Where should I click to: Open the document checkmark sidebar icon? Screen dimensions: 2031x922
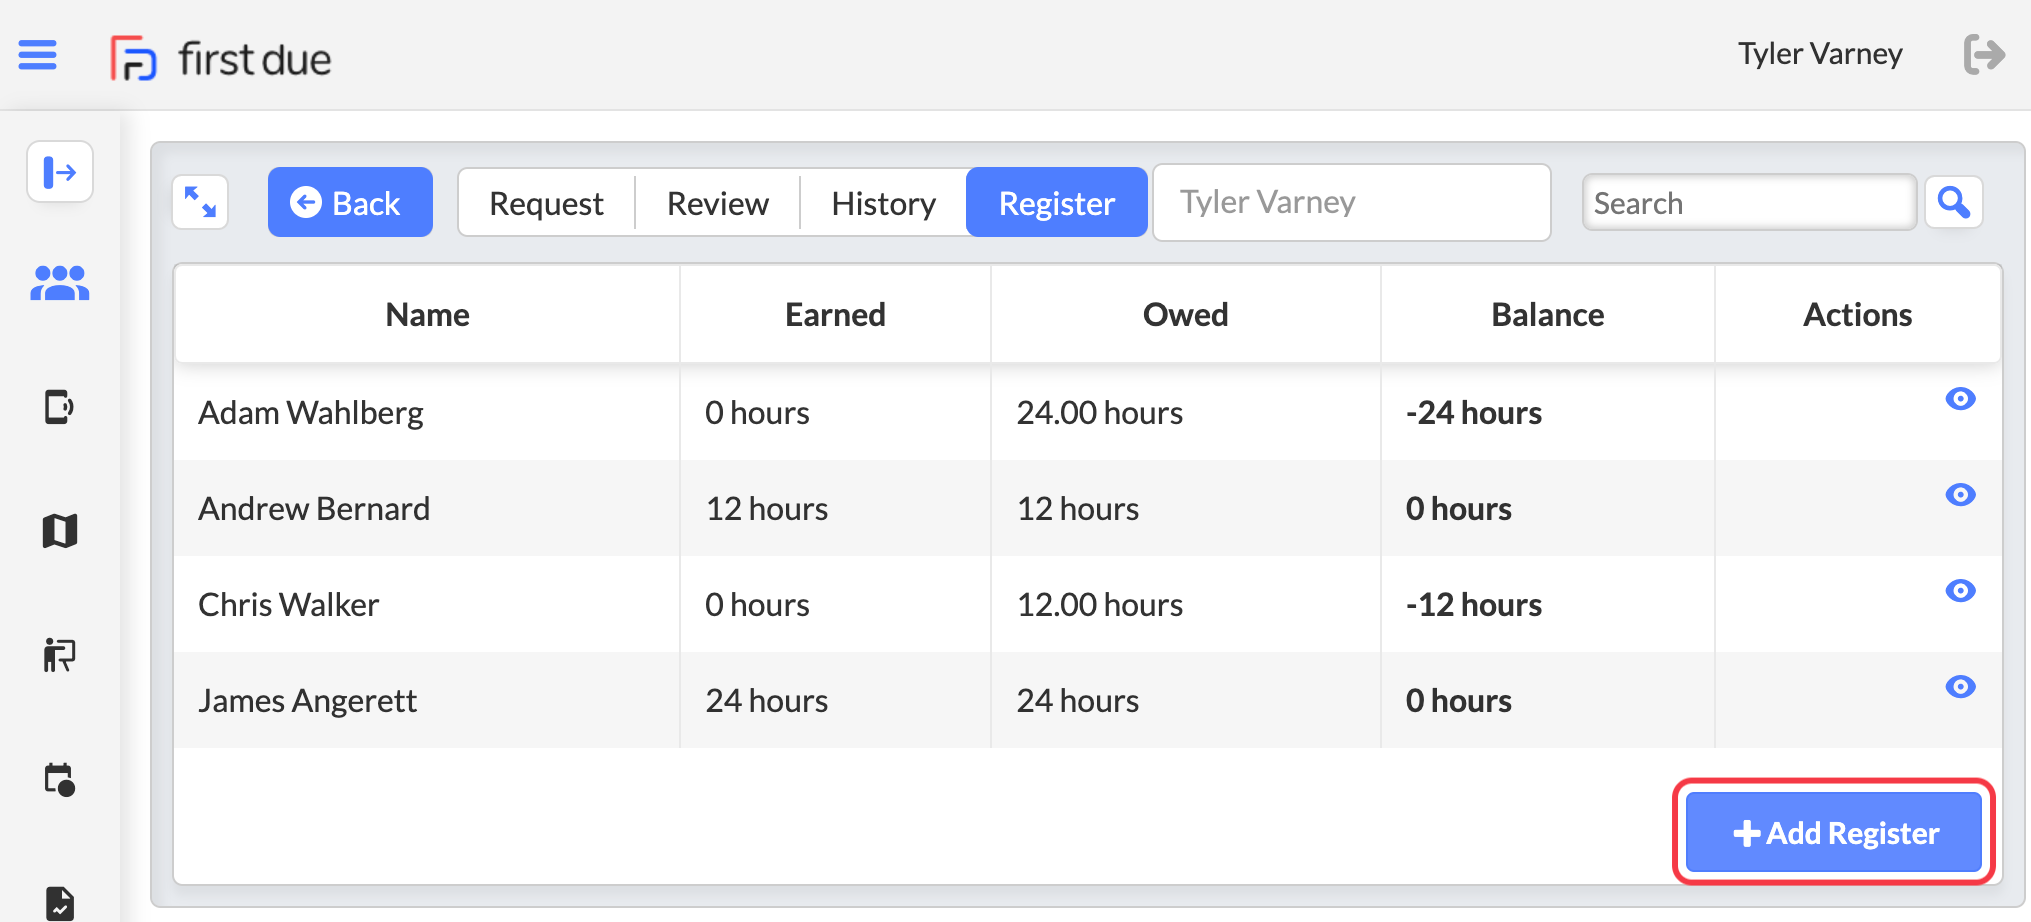click(x=60, y=903)
